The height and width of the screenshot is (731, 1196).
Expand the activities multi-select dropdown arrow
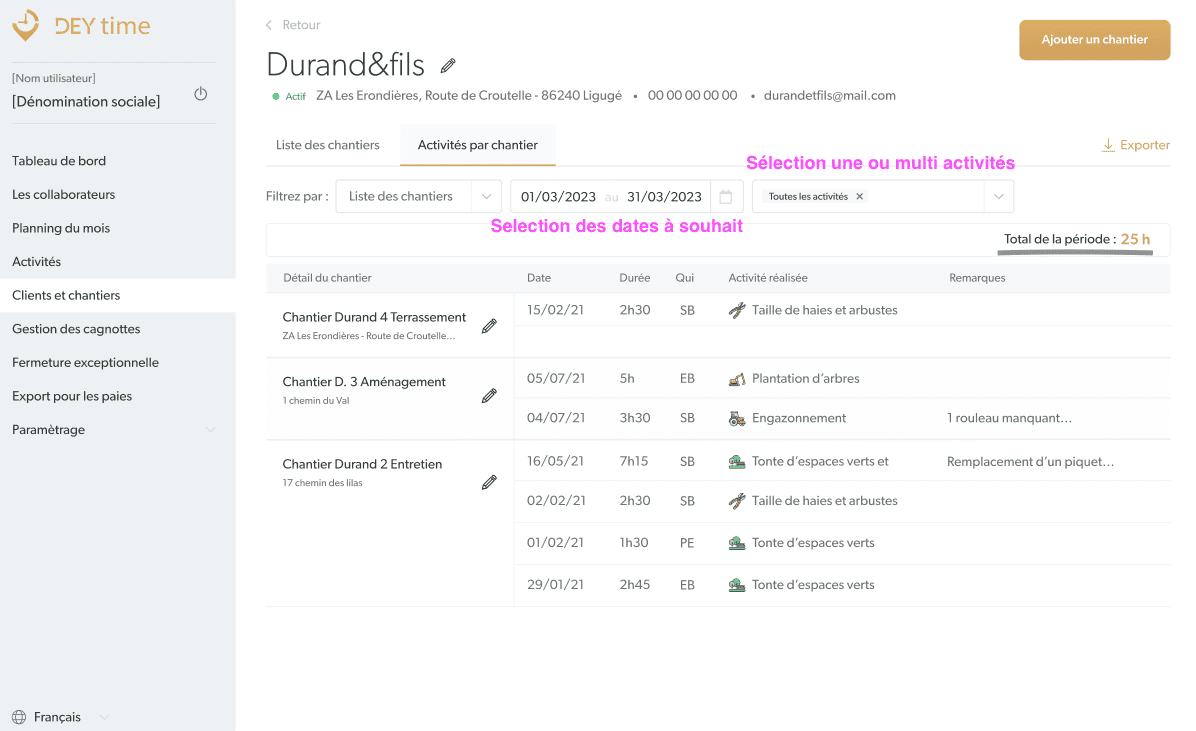tap(998, 197)
